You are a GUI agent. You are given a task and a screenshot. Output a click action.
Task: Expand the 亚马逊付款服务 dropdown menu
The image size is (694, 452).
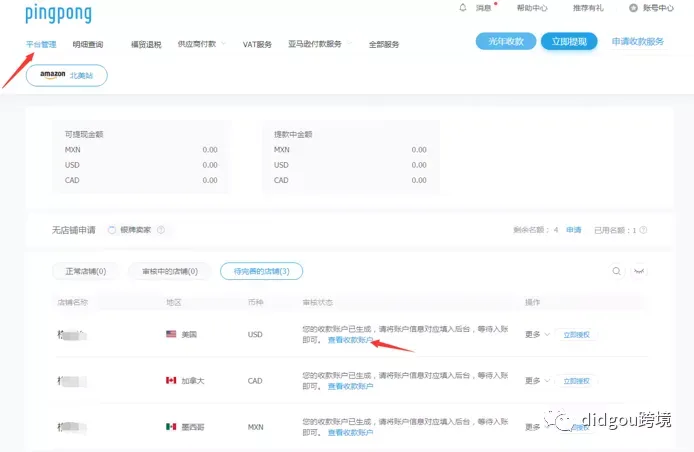[x=319, y=44]
